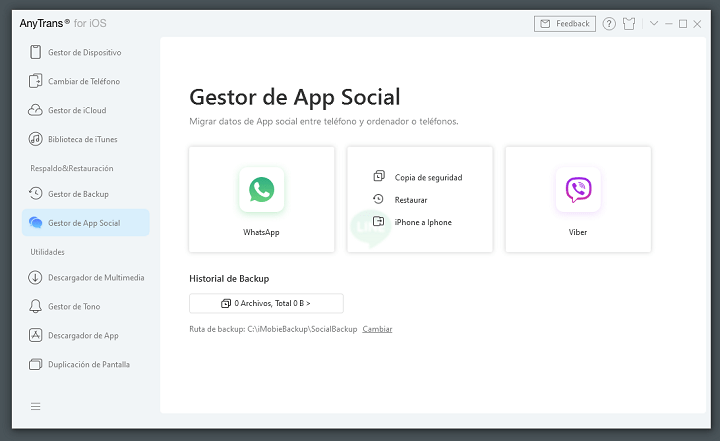Open help question mark icon
The width and height of the screenshot is (720, 441).
609,23
